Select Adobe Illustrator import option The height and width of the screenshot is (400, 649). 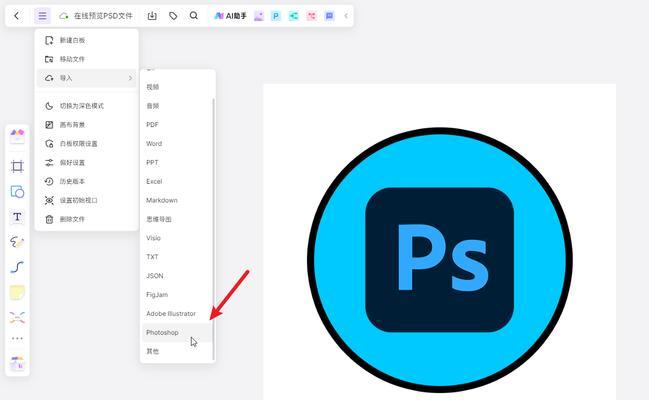177,314
